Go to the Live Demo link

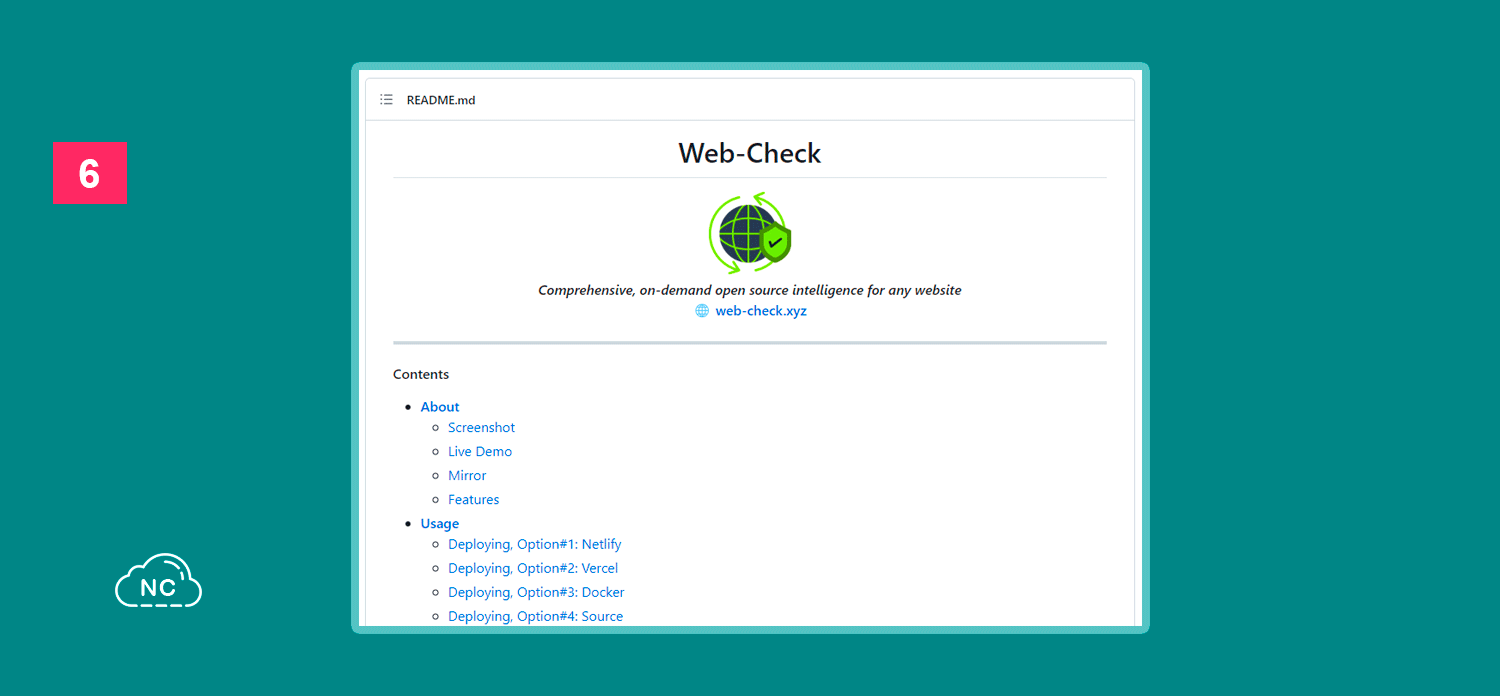click(x=480, y=451)
